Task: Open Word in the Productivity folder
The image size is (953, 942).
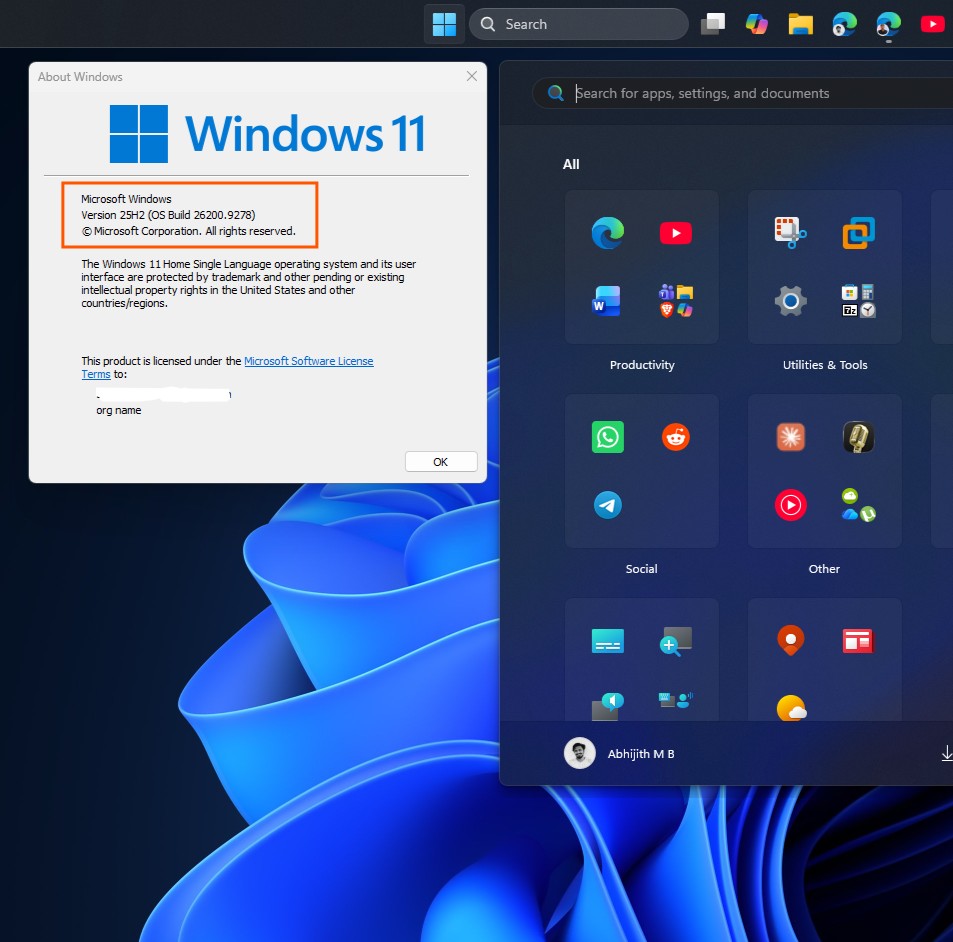Action: pyautogui.click(x=607, y=301)
